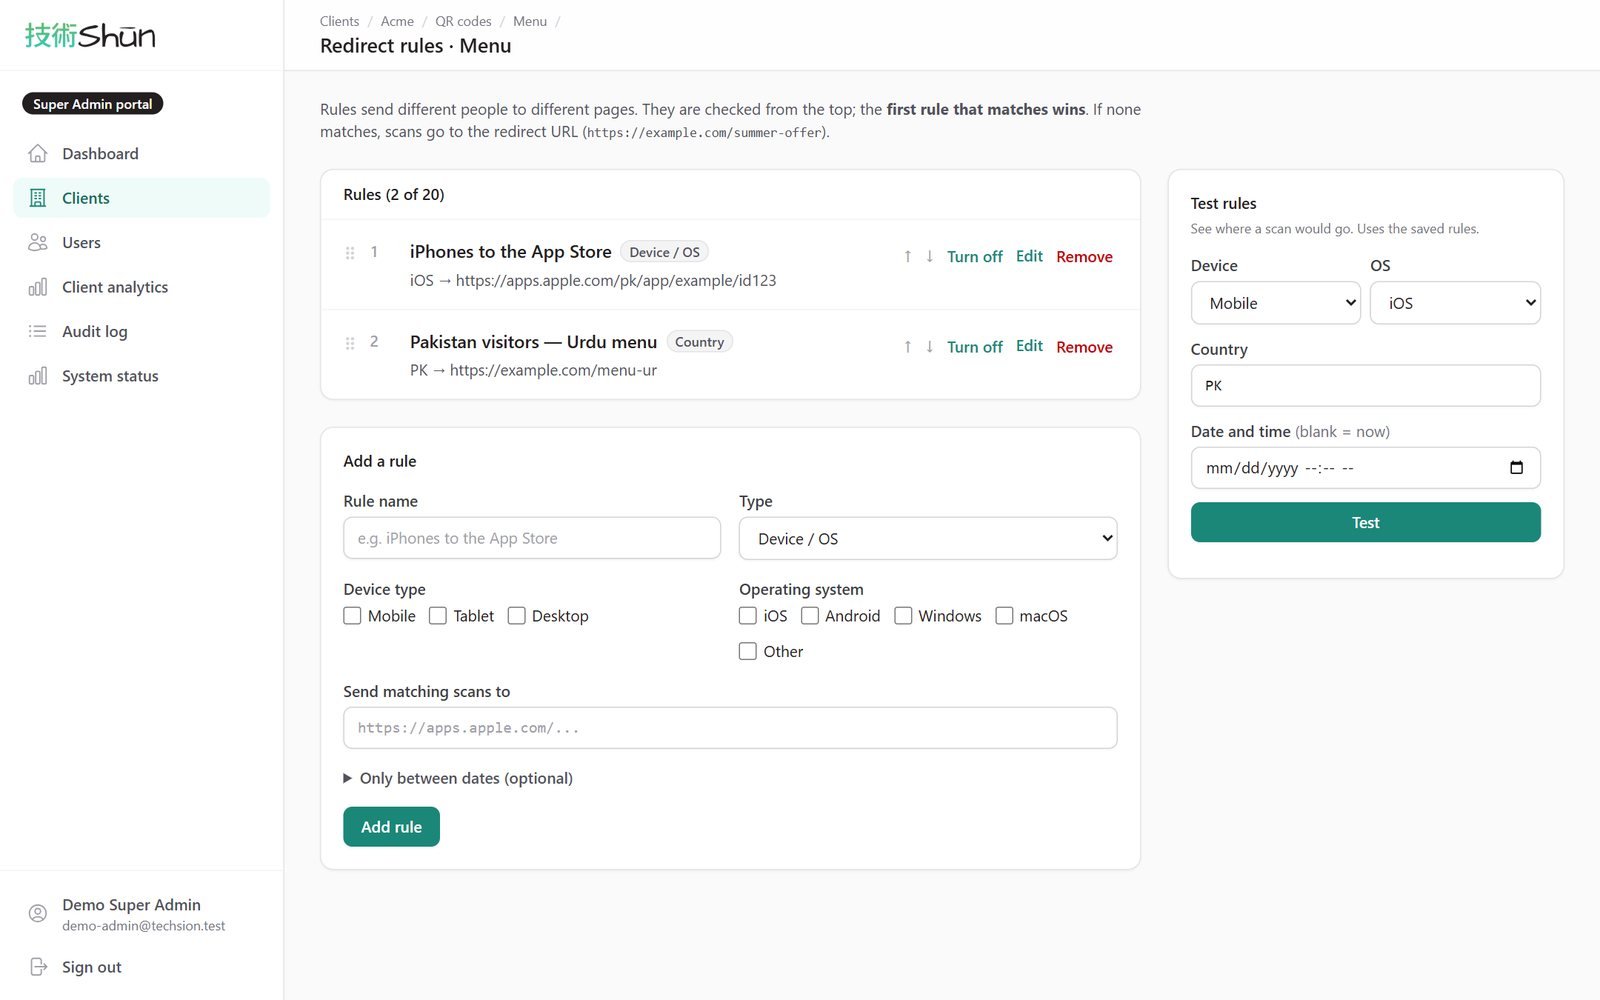The height and width of the screenshot is (1000, 1600).
Task: Check the macOS operating system box
Action: (x=1004, y=616)
